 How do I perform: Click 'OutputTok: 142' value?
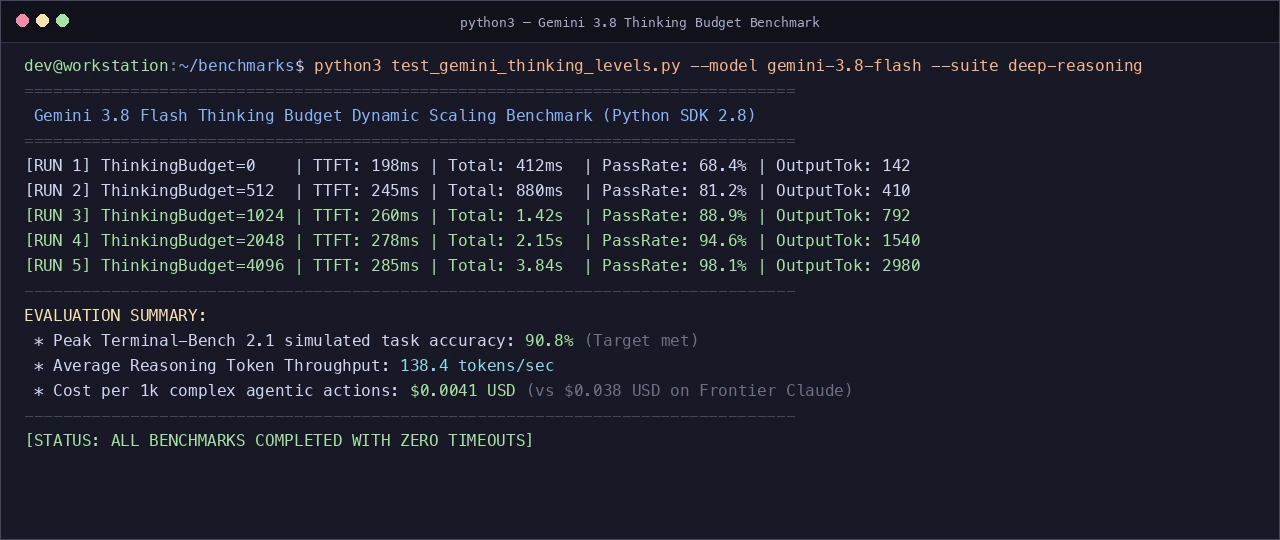pos(843,166)
